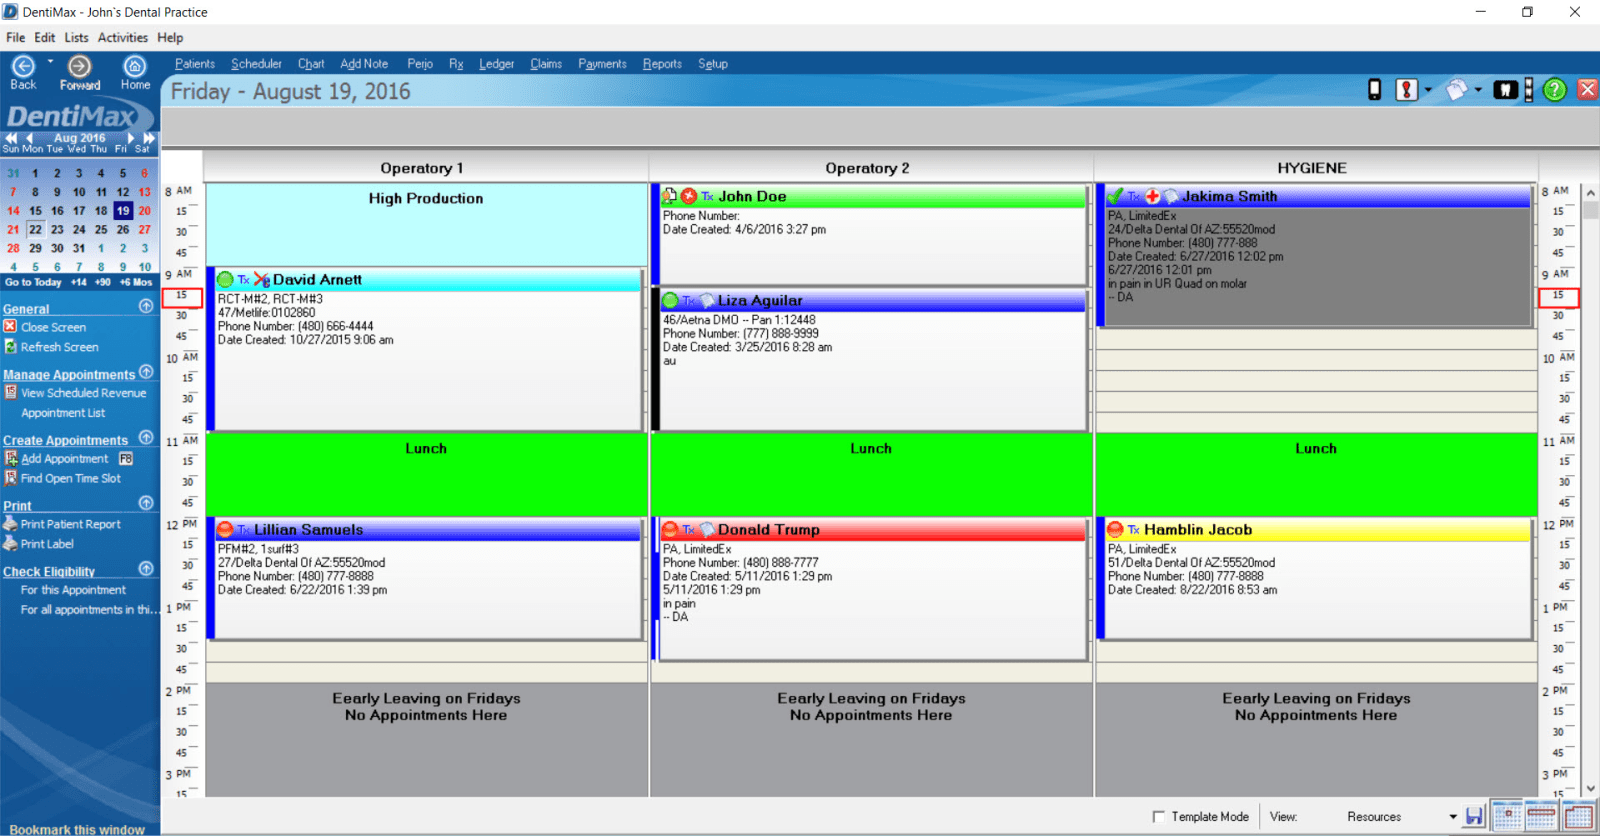Open the File menu
This screenshot has width=1600, height=836.
pyautogui.click(x=16, y=37)
